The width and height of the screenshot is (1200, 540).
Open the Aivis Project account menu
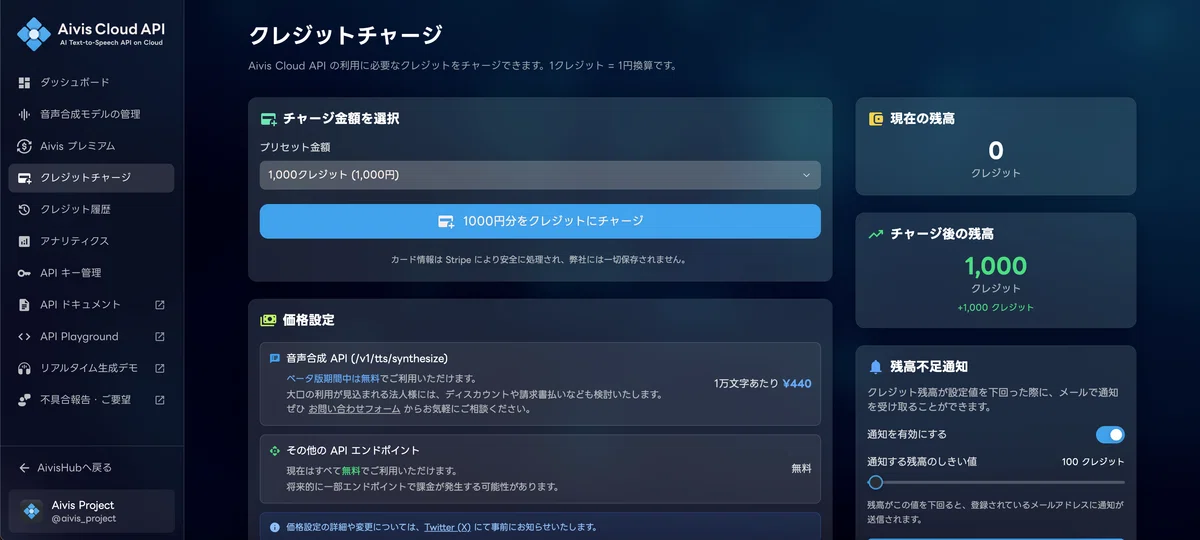[92, 511]
